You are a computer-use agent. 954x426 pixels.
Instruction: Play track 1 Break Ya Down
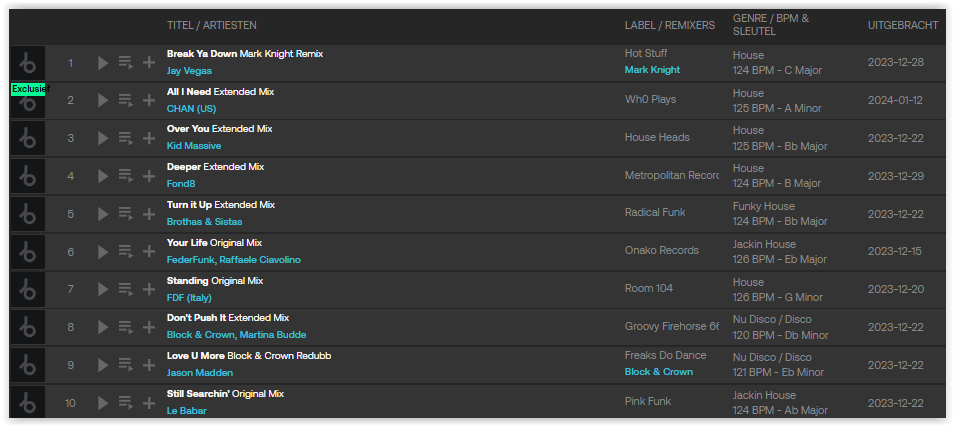[x=103, y=62]
